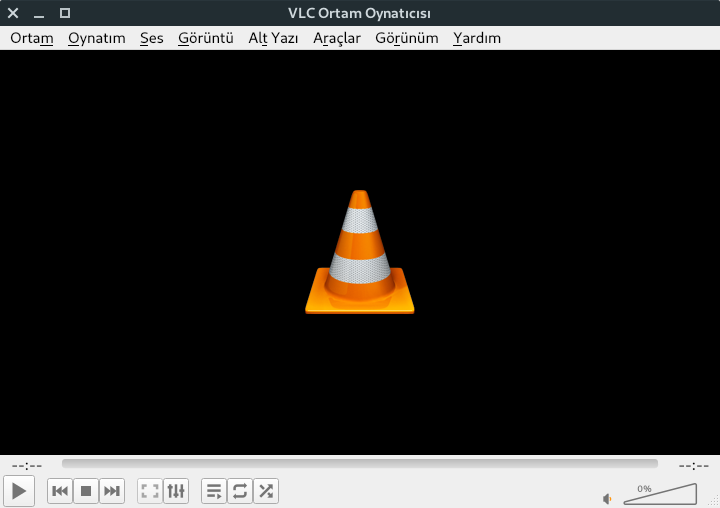This screenshot has height=508, width=720.
Task: Skip to next media track
Action: click(112, 491)
